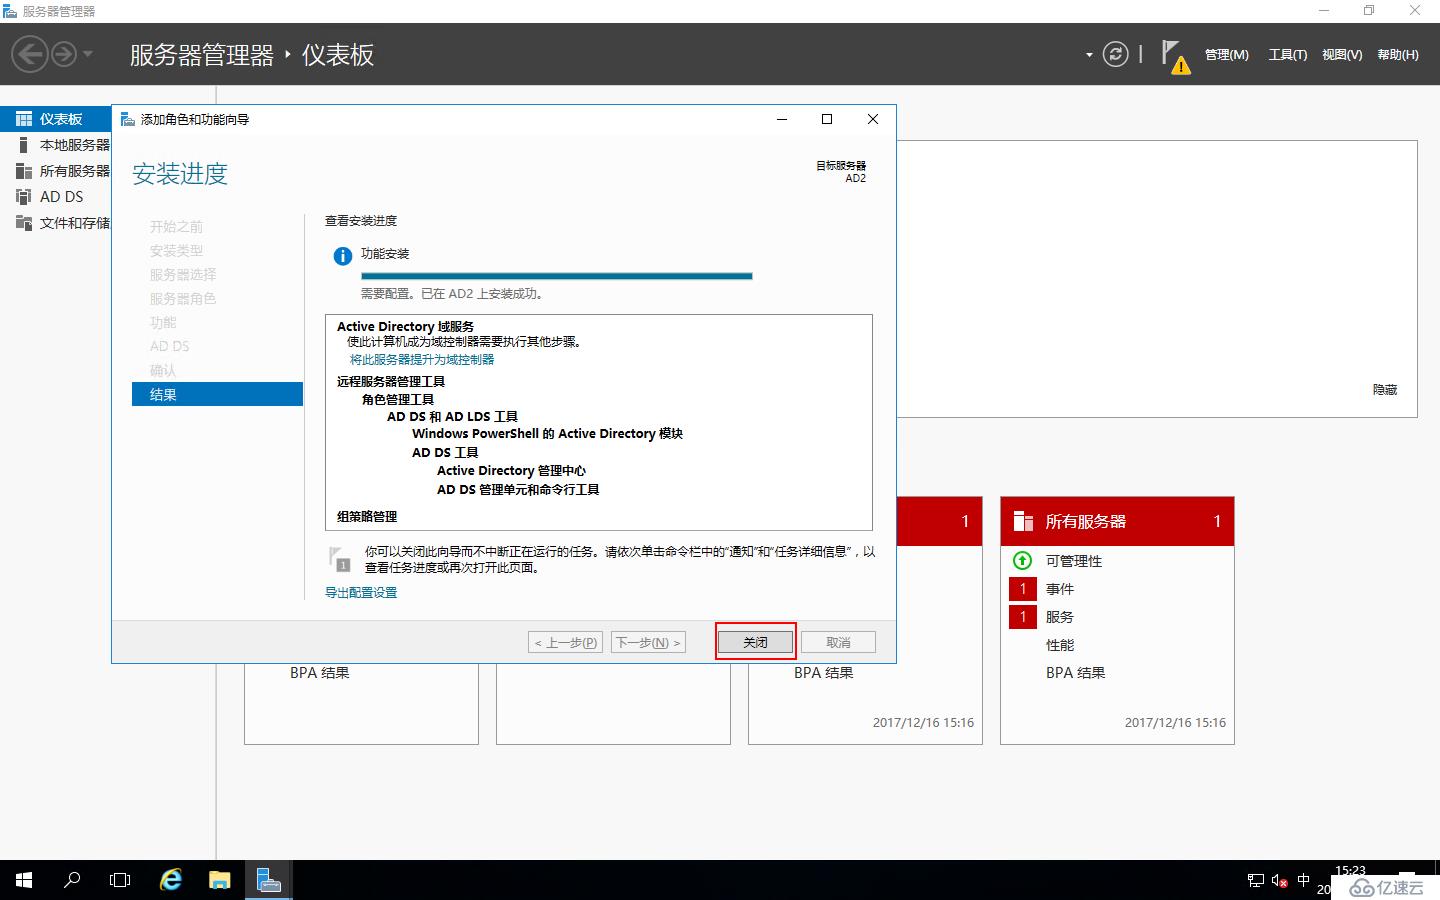Open the navigation history dropdown arrow
Image resolution: width=1440 pixels, height=900 pixels.
[88, 54]
